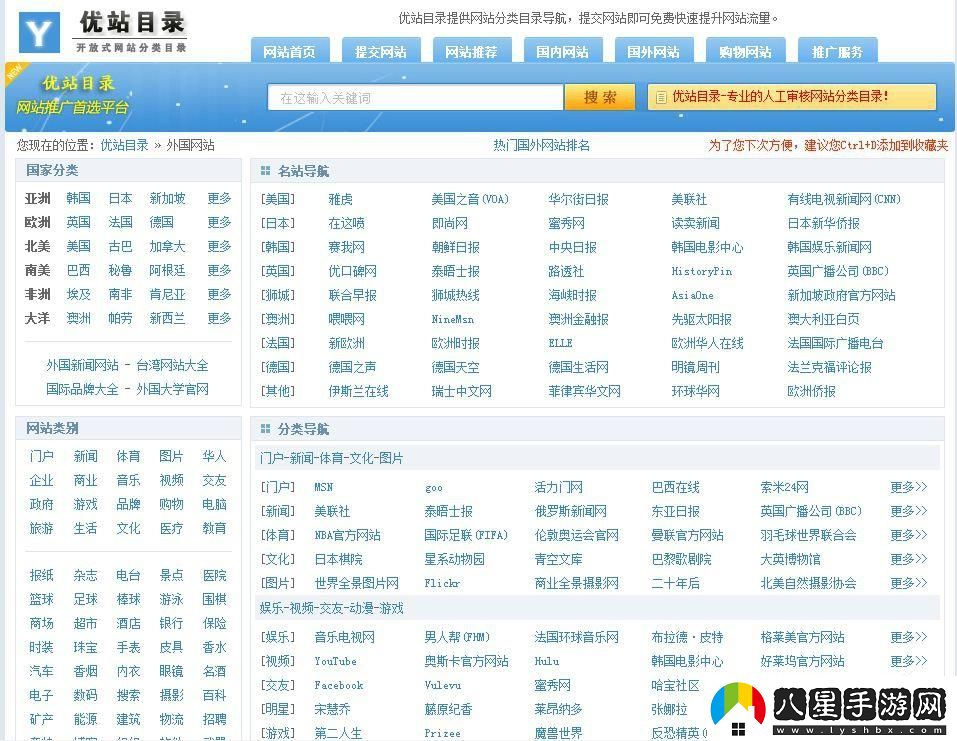The height and width of the screenshot is (741, 957).
Task: Show 更多>> for the 门户 row
Action: tap(908, 487)
